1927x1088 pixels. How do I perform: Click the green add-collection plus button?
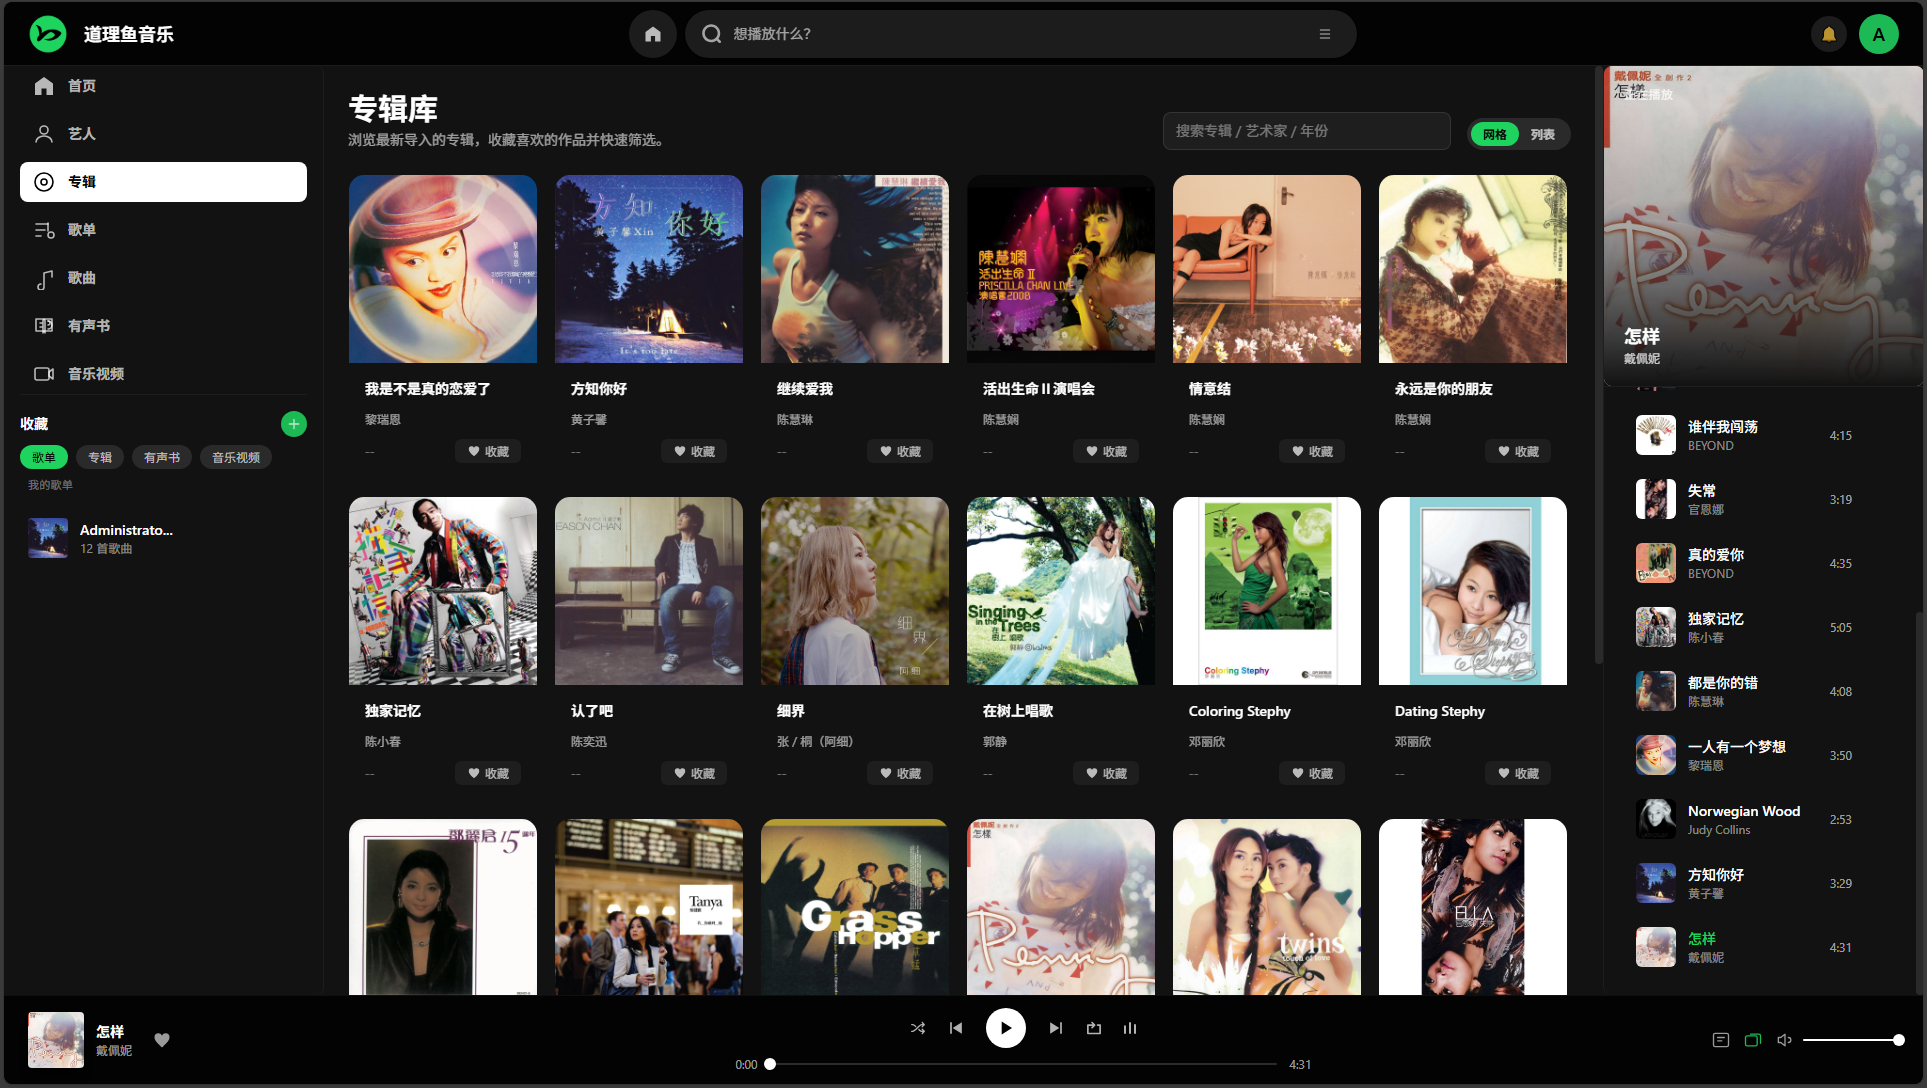pos(293,424)
